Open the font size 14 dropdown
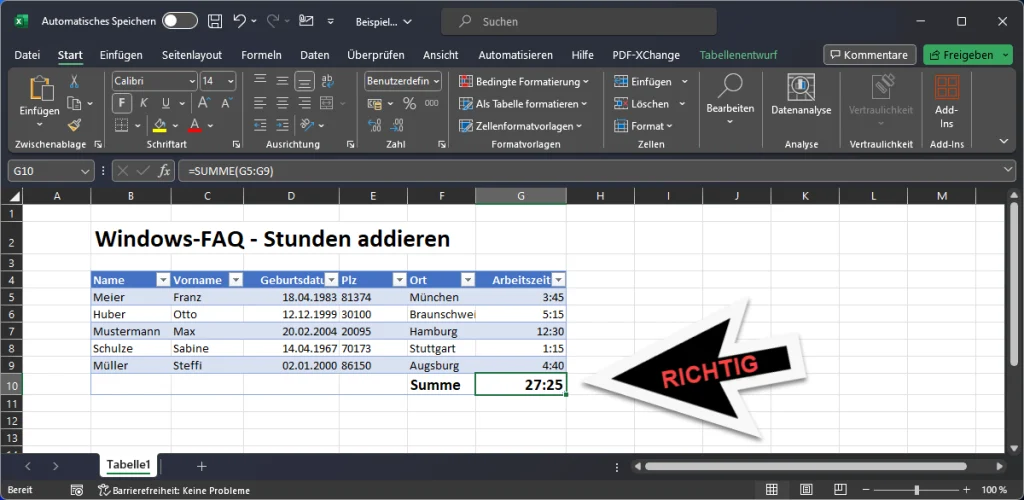The image size is (1024, 500). [x=231, y=82]
